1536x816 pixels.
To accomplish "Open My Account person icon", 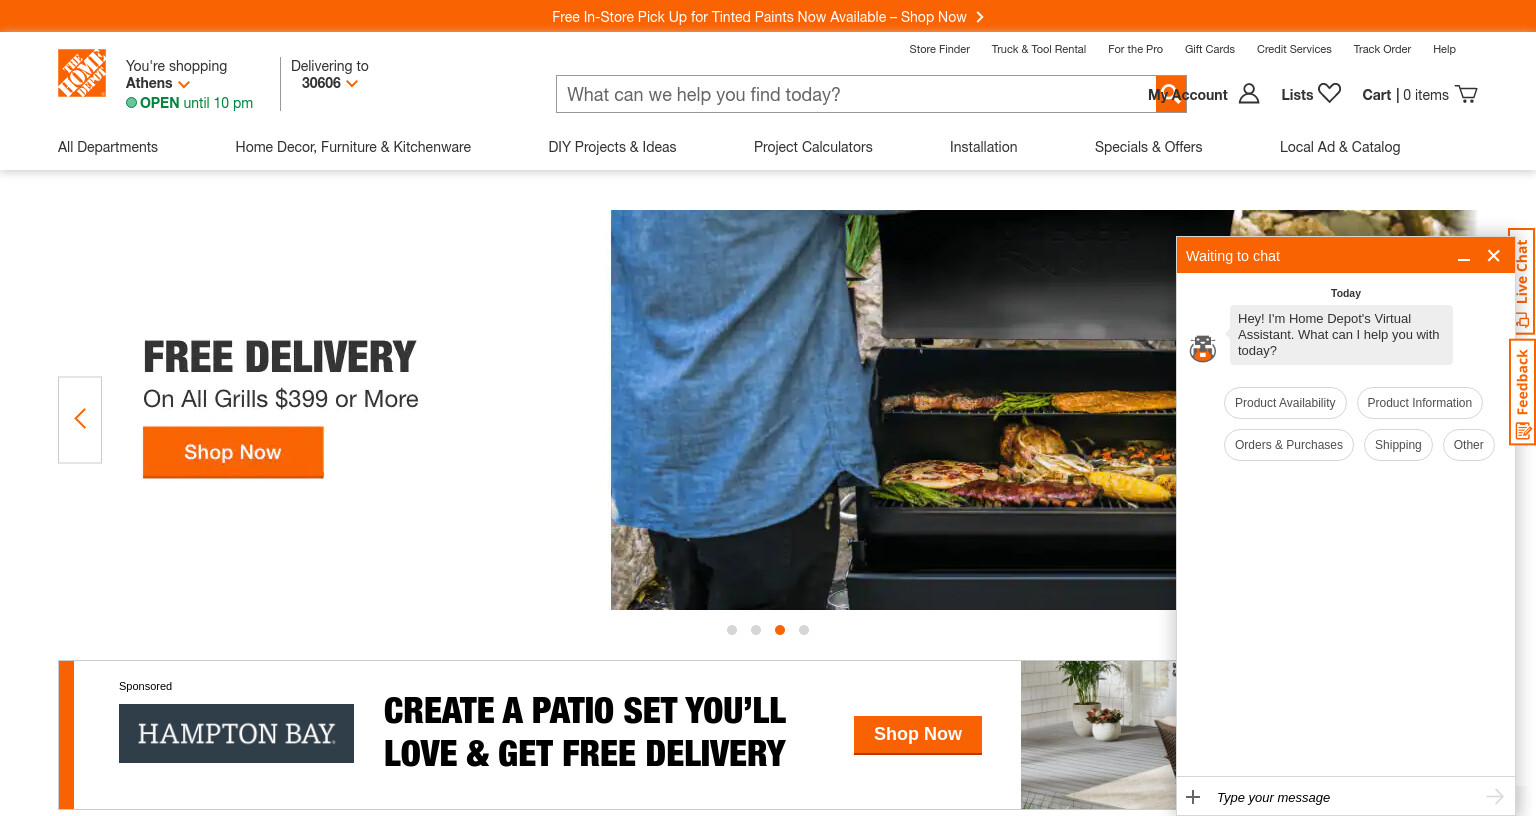I will [x=1249, y=93].
